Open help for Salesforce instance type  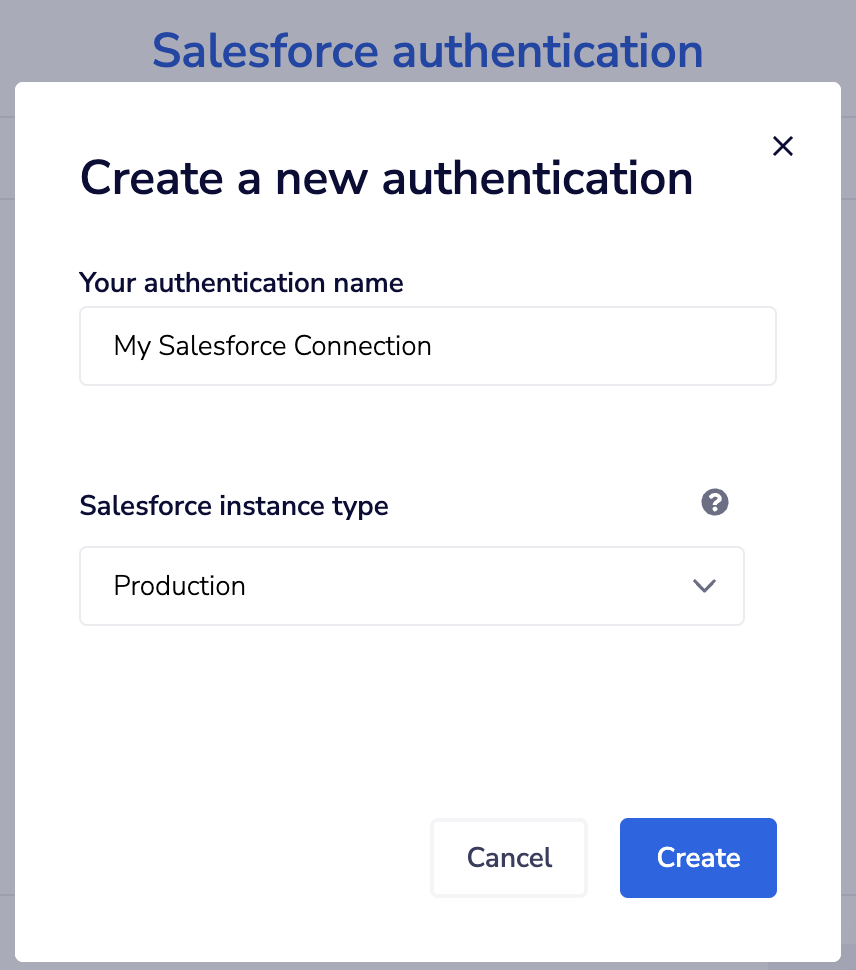(714, 502)
